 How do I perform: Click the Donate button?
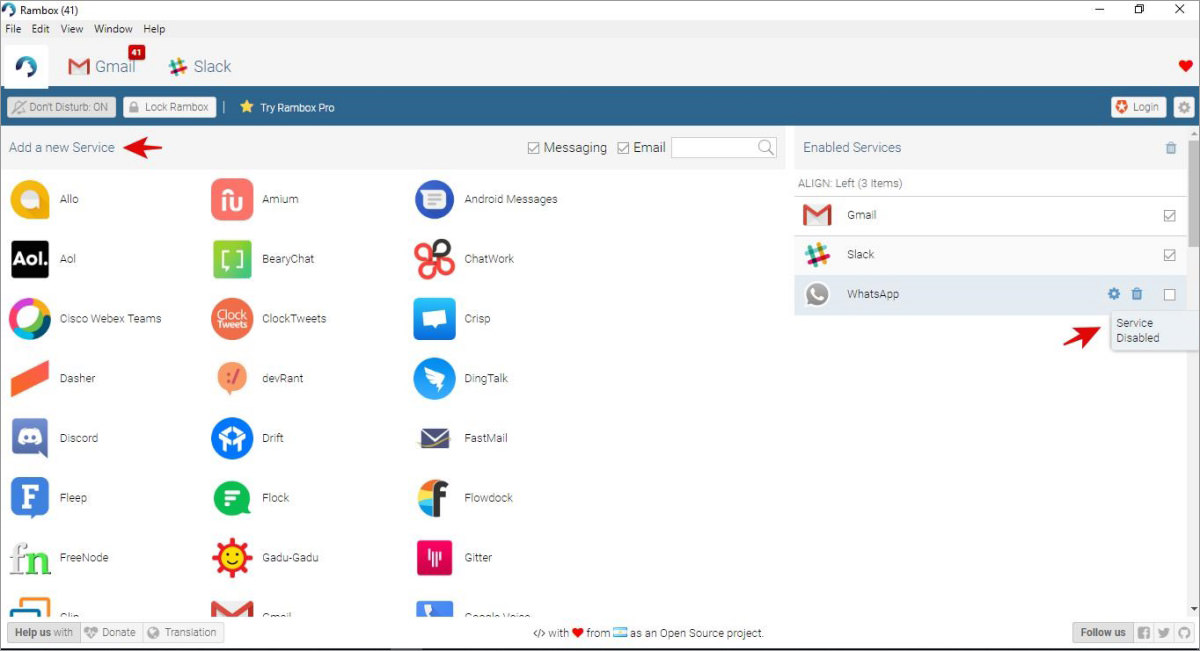[x=109, y=632]
